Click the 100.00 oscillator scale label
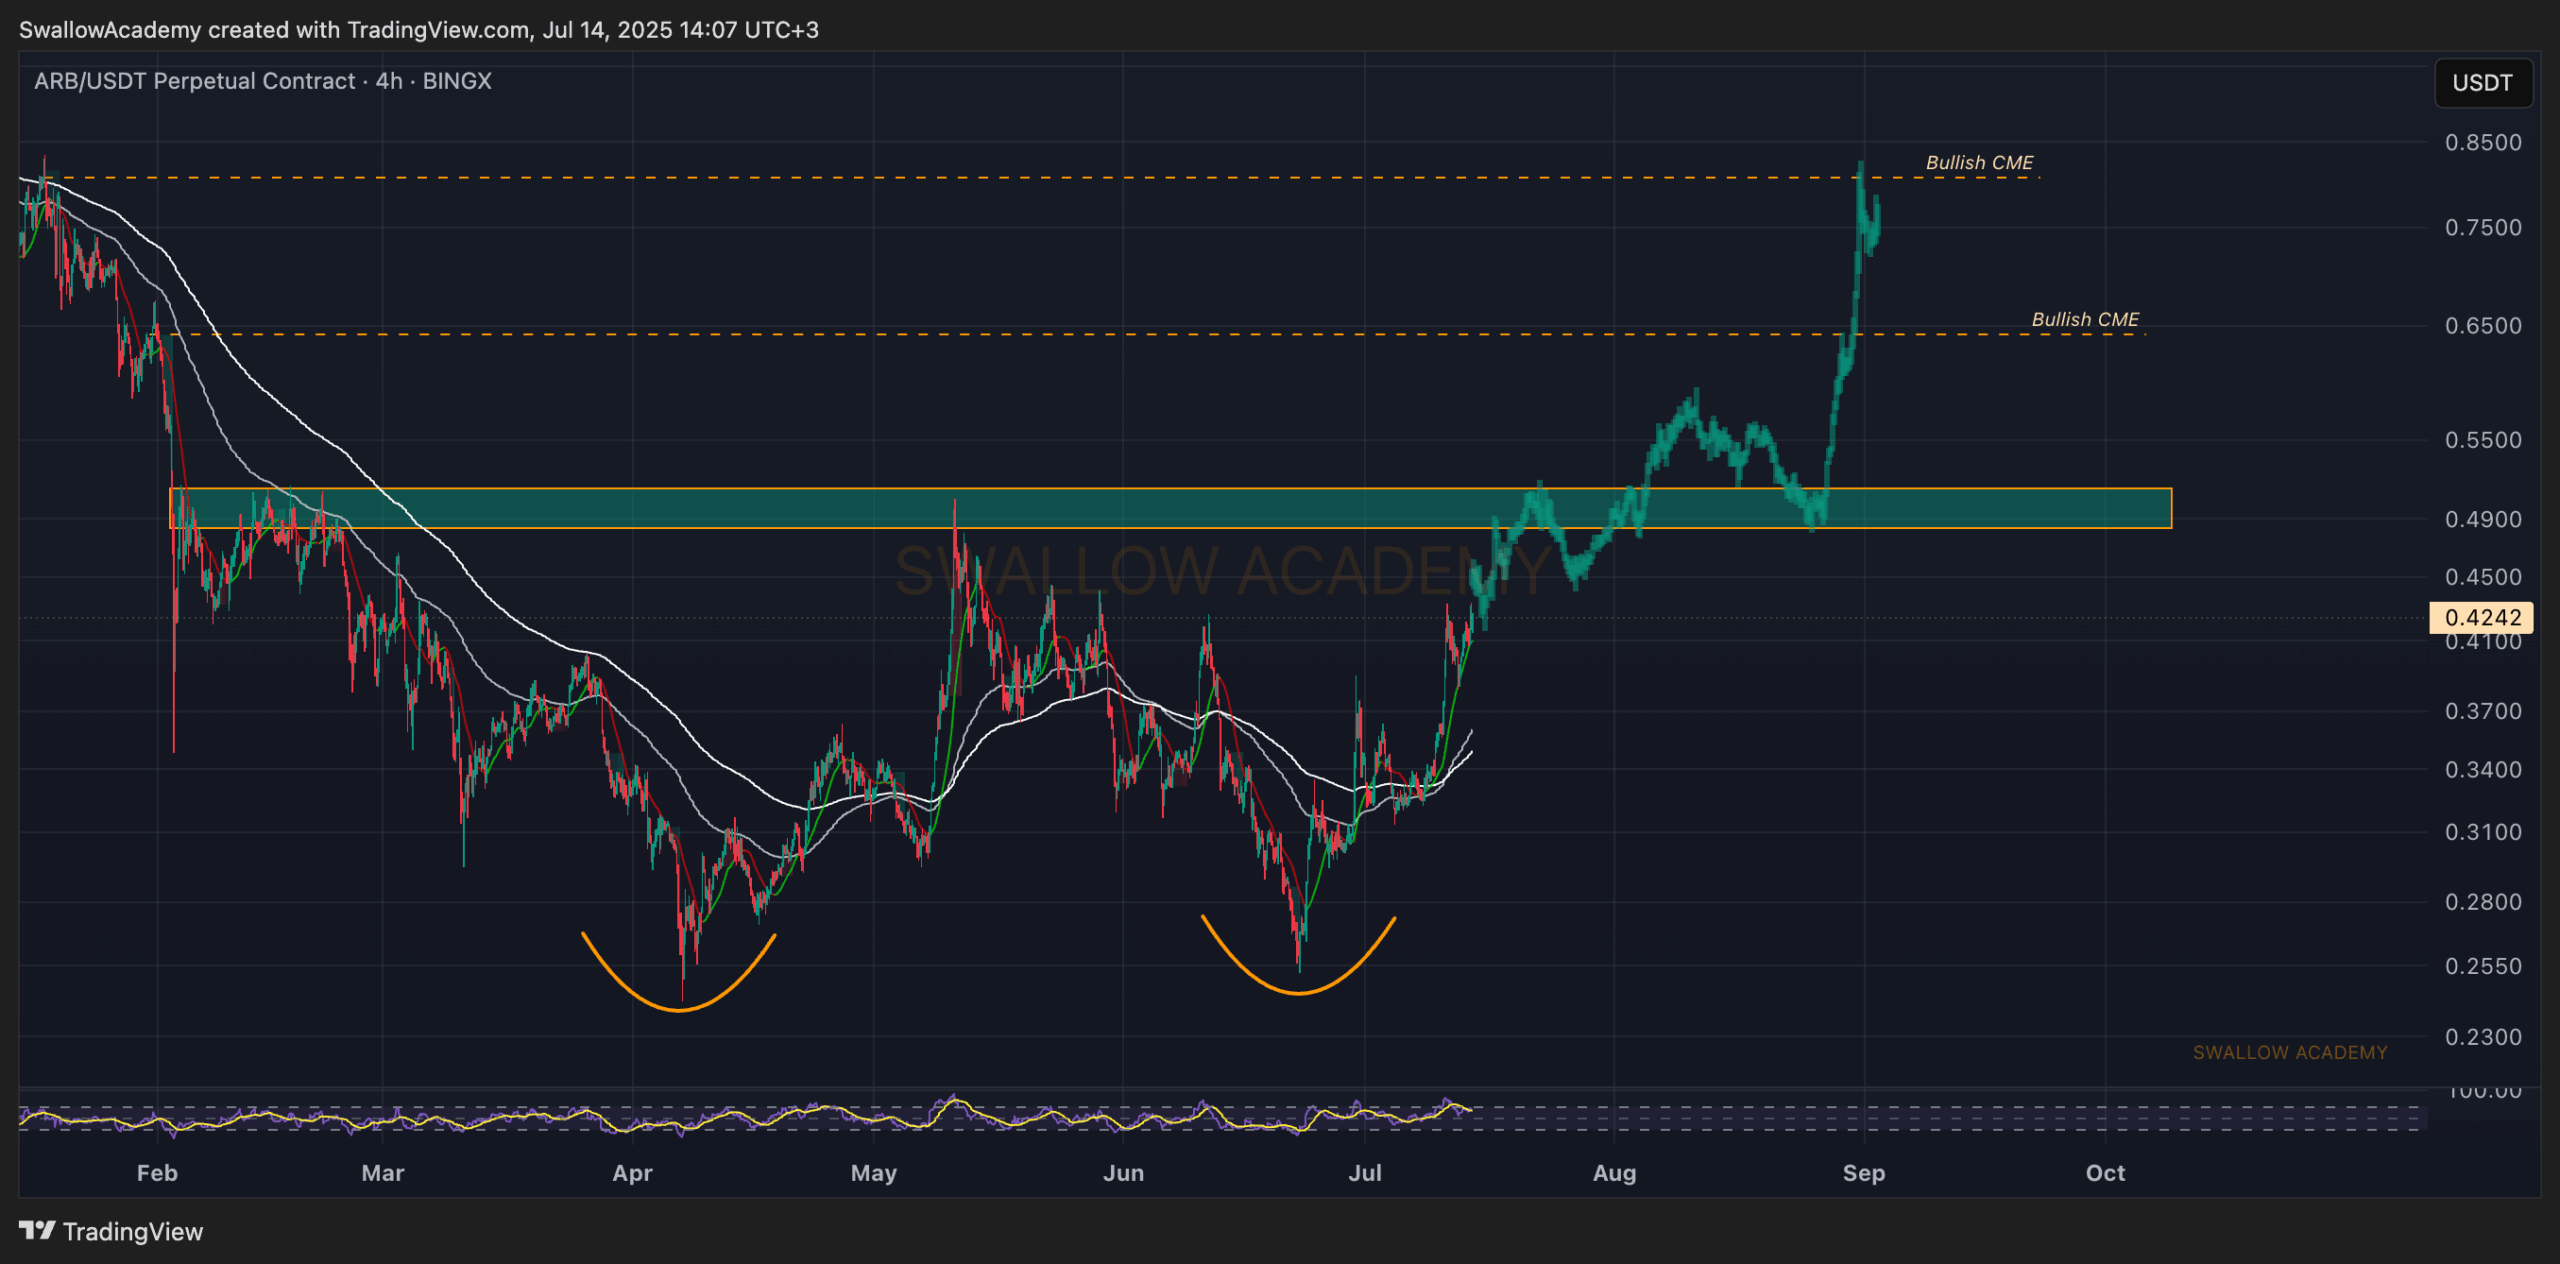 [2483, 1092]
